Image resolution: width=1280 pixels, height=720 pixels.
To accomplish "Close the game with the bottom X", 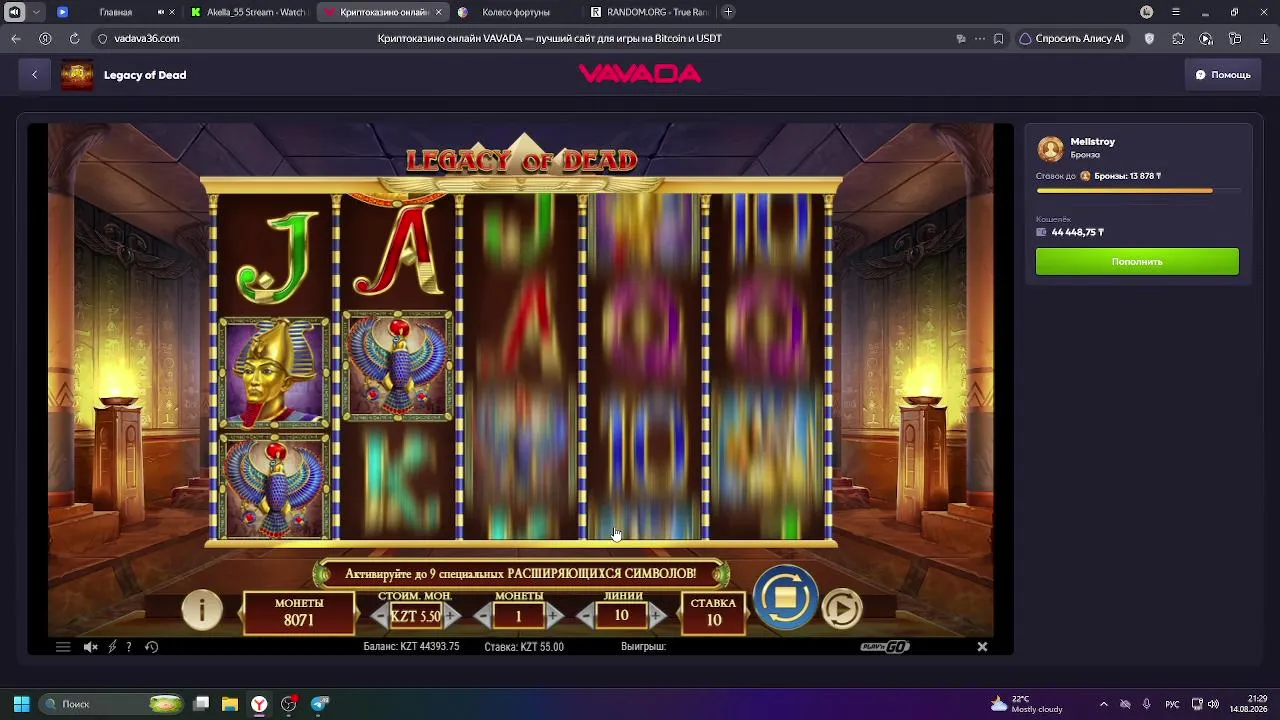I will tap(982, 647).
